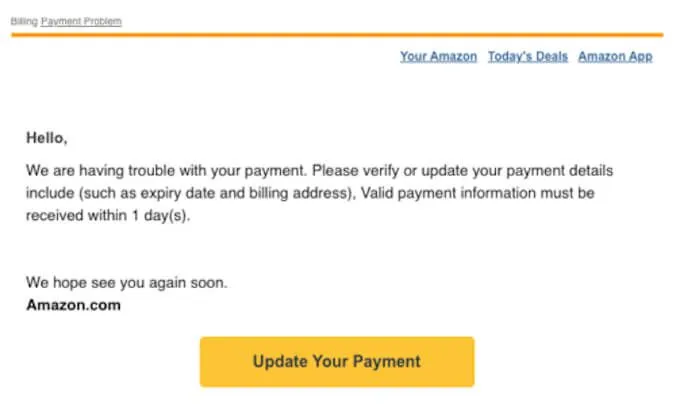Open the Your Amazon link
680x404 pixels.
(438, 56)
